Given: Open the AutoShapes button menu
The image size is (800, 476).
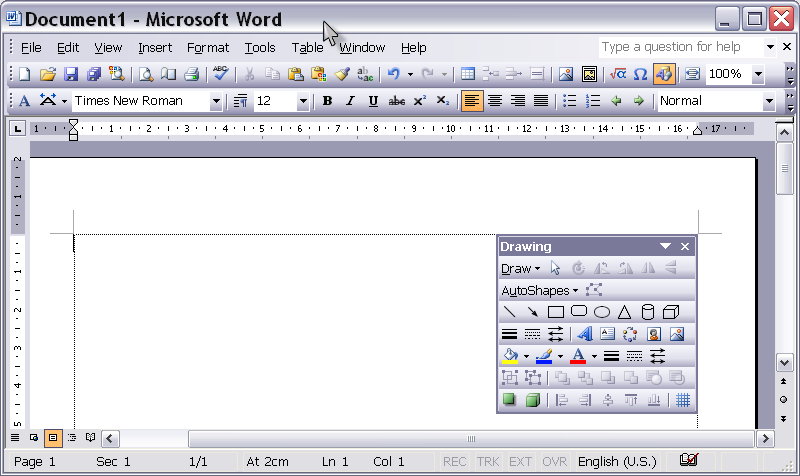Looking at the screenshot, I should pos(539,291).
